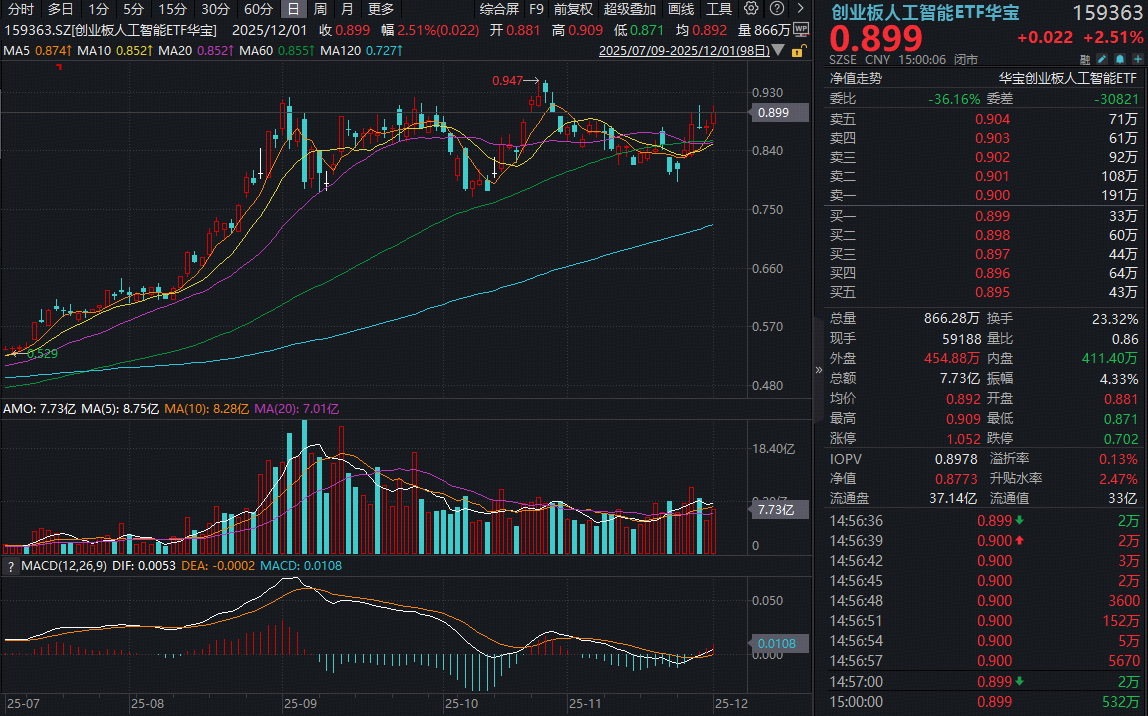Expand the date range dropdown triangle
The height and width of the screenshot is (716, 1148).
777,50
